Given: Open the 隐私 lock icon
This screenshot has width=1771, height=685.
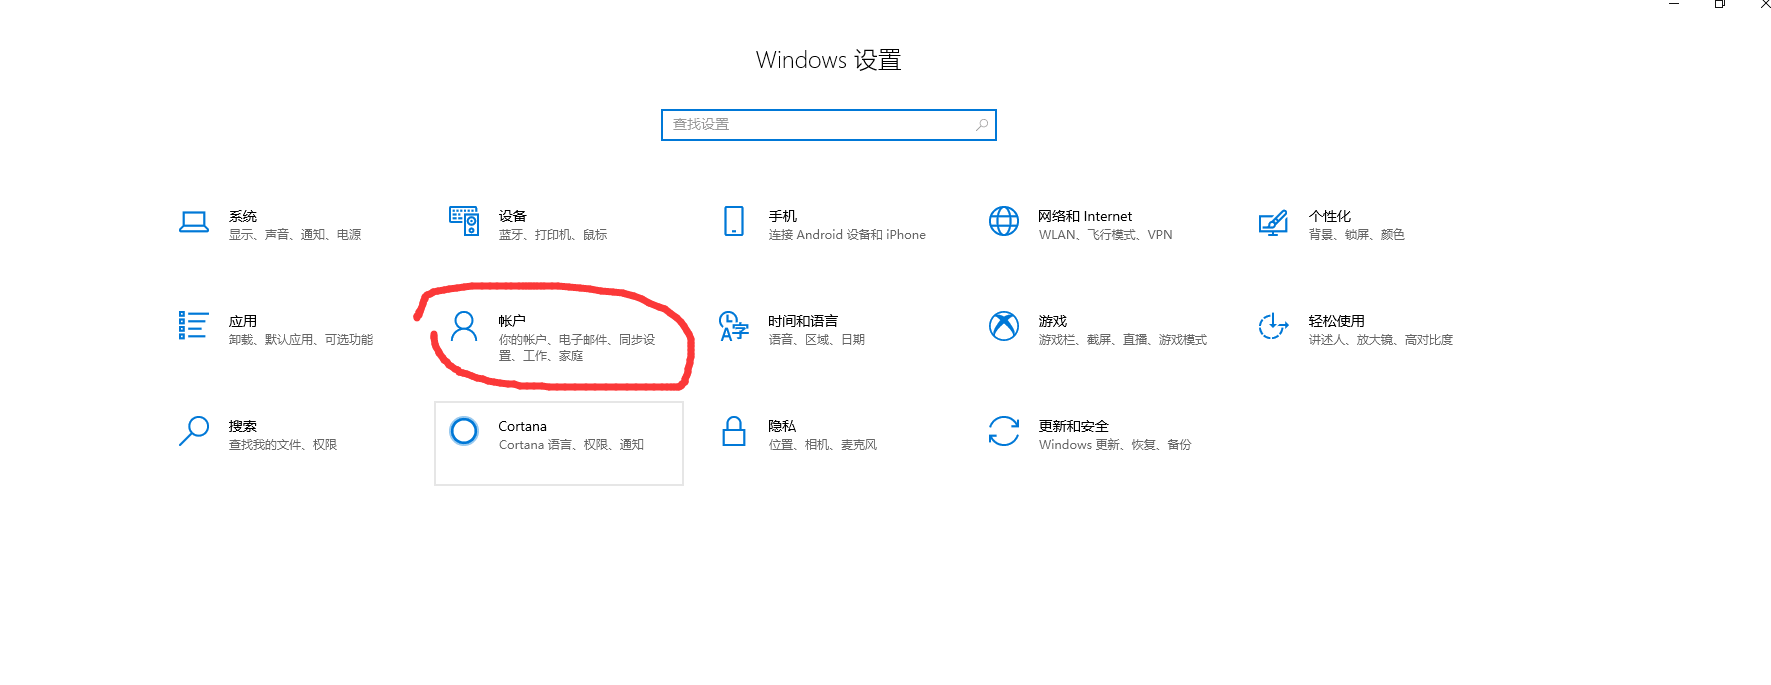Looking at the screenshot, I should click(734, 431).
